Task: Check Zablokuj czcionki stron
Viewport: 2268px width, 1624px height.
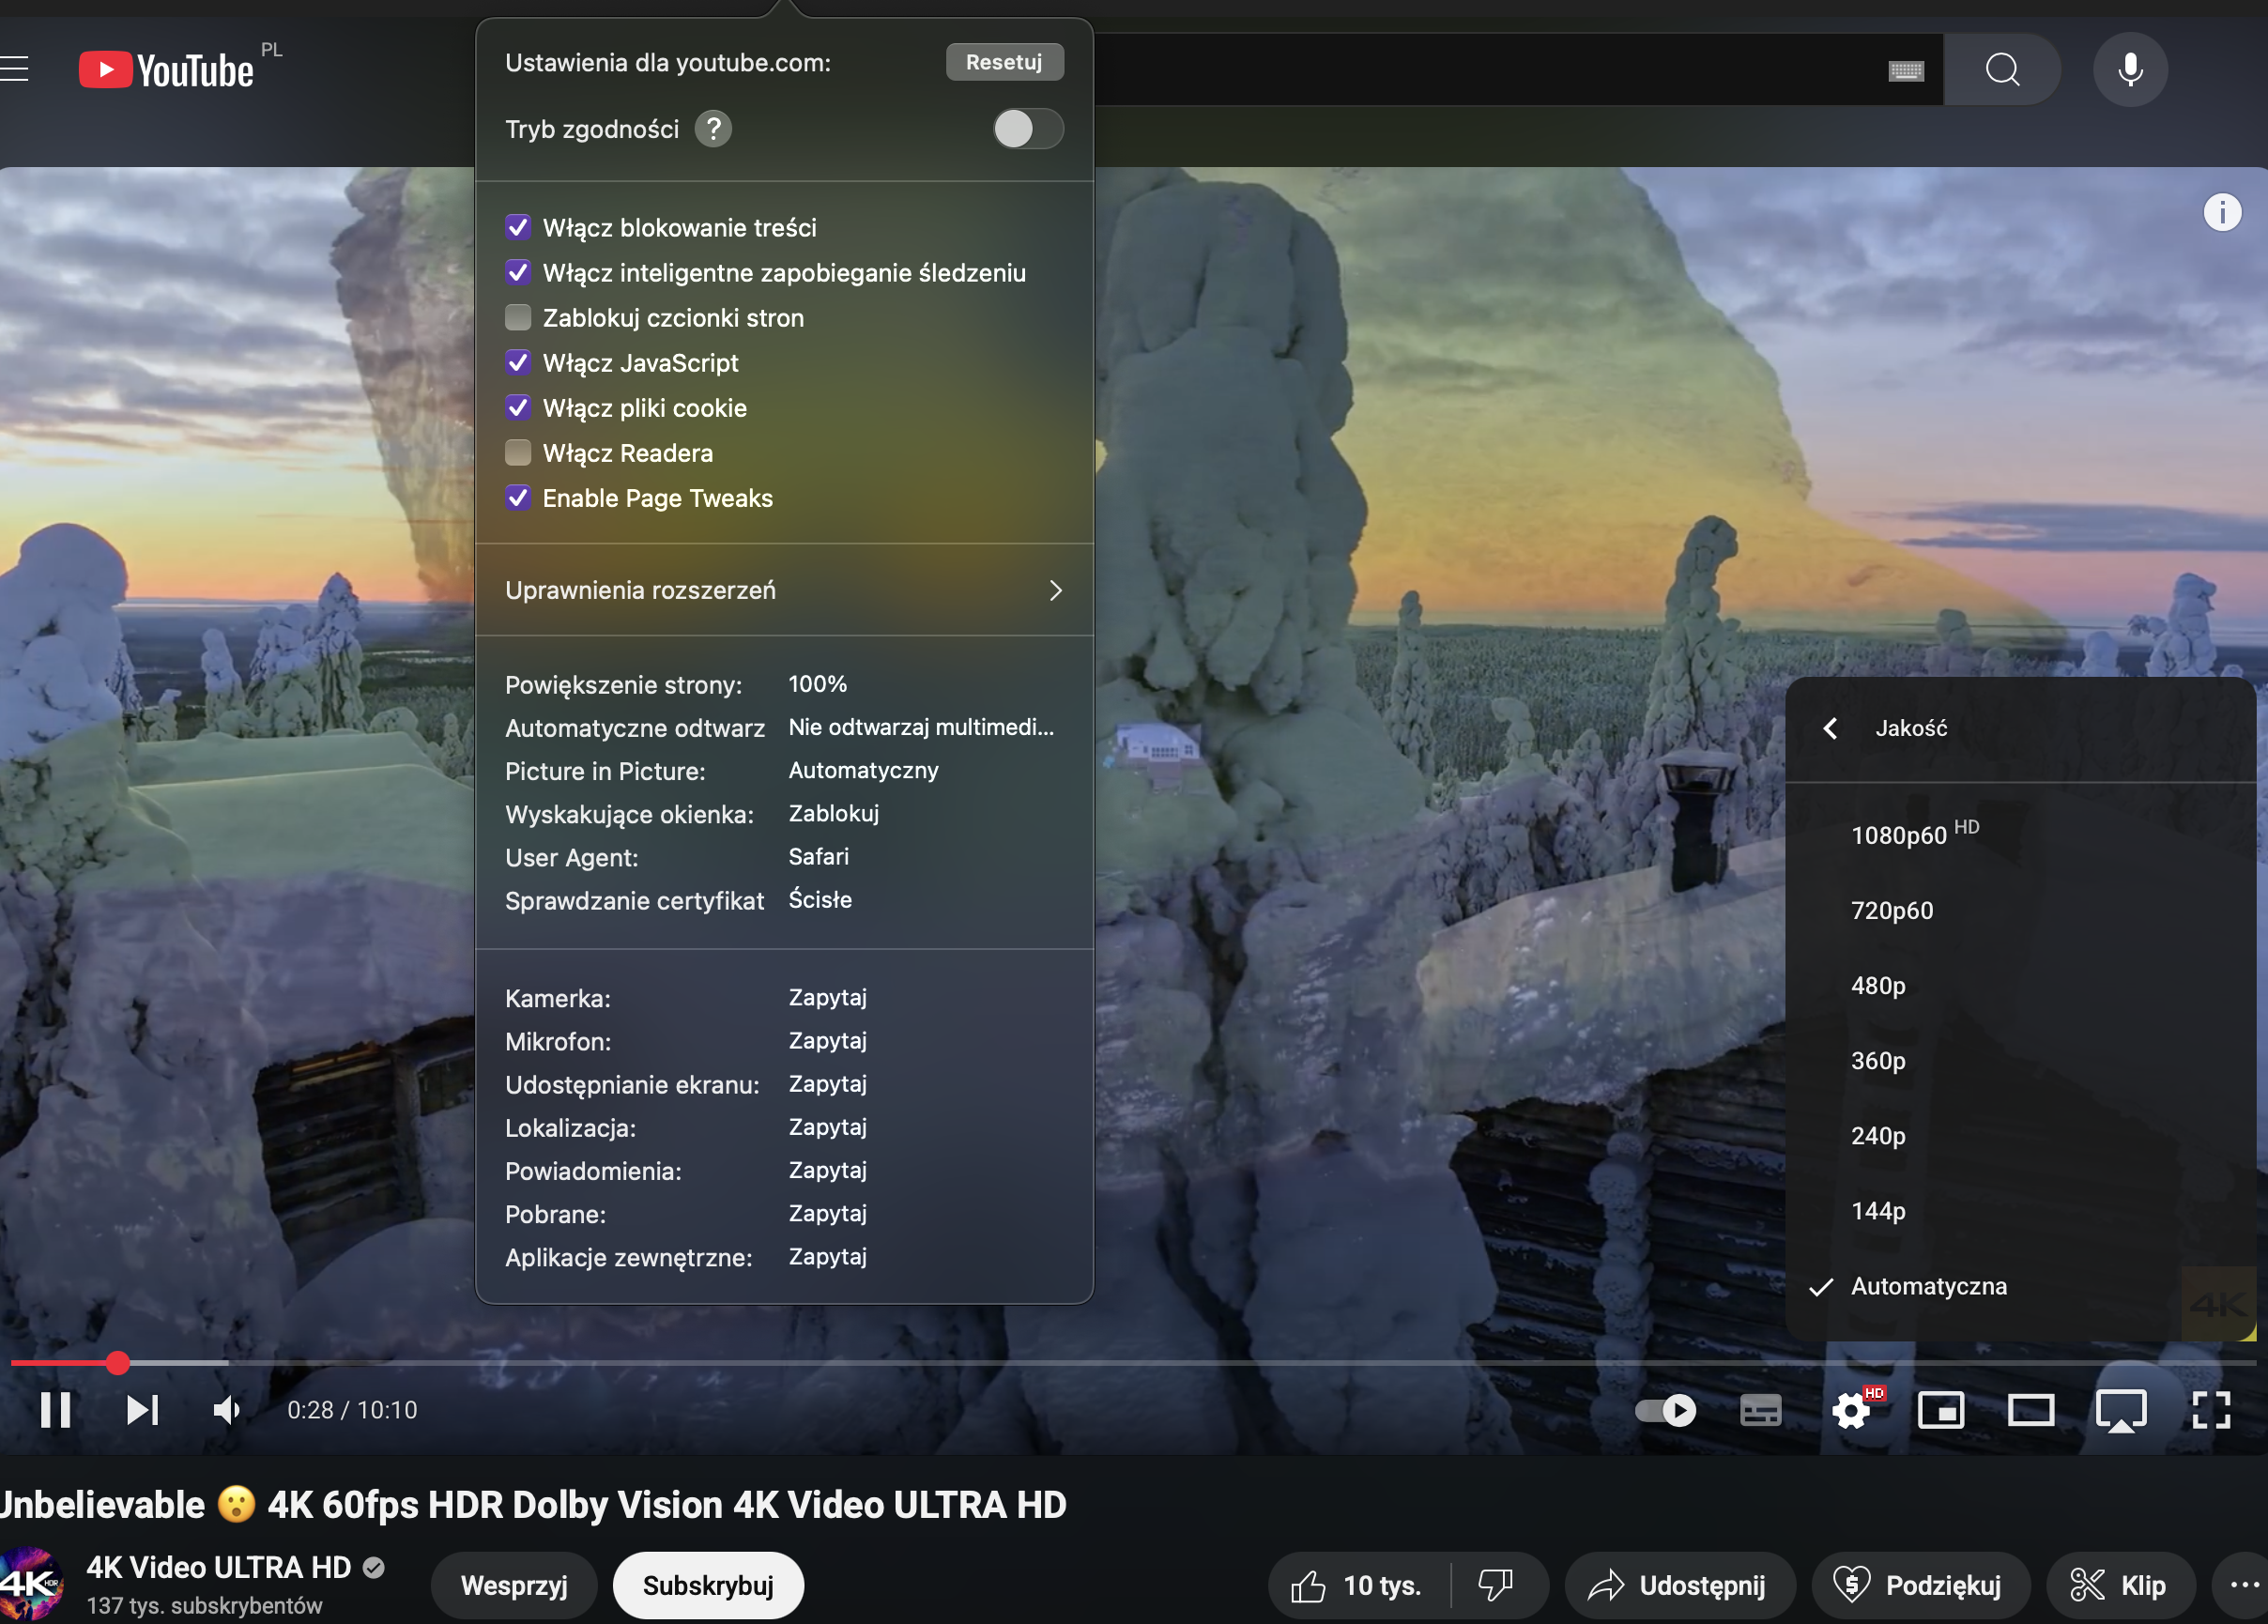Action: click(518, 318)
